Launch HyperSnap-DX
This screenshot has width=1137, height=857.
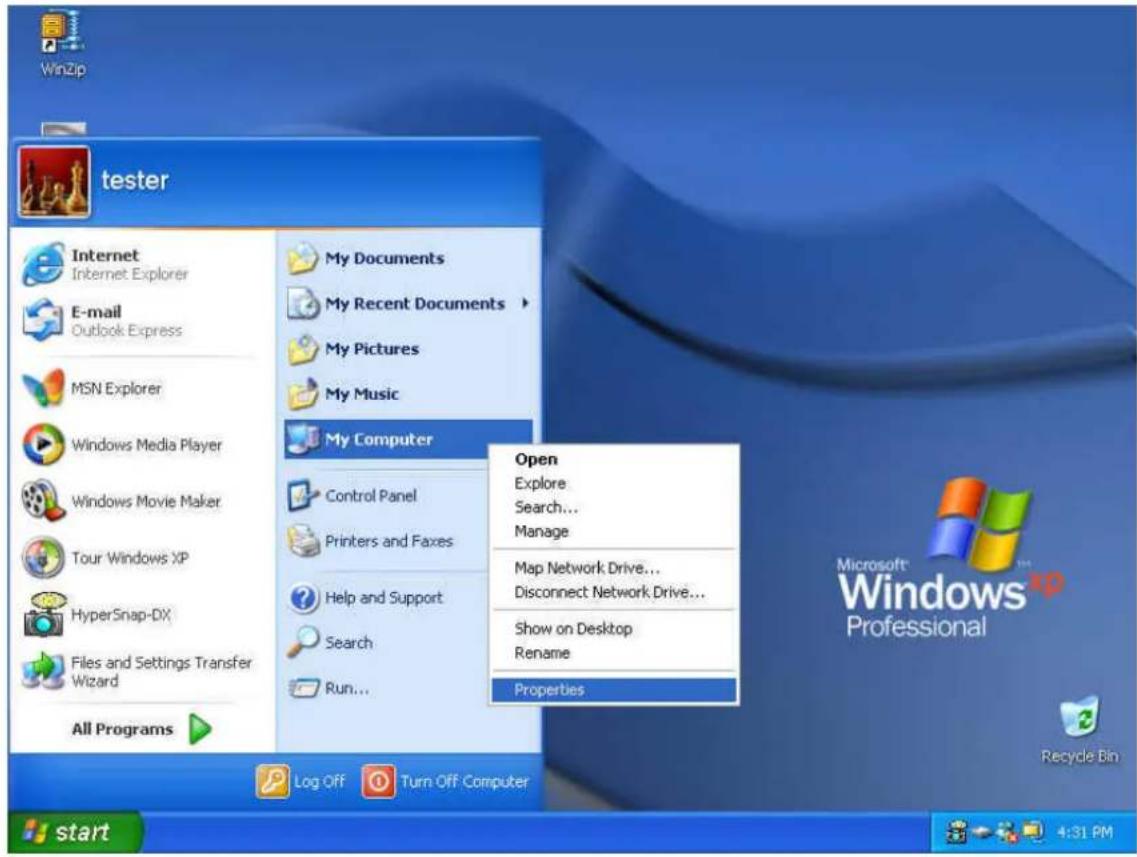(x=97, y=614)
